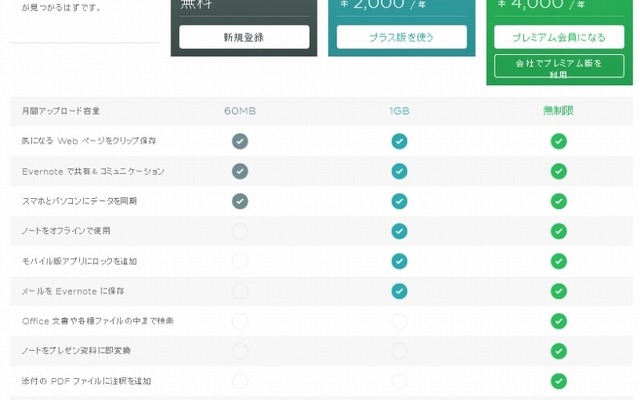Click the free plan checkmark in the スマホとパソコン sync row
640x400 pixels.
click(240, 201)
